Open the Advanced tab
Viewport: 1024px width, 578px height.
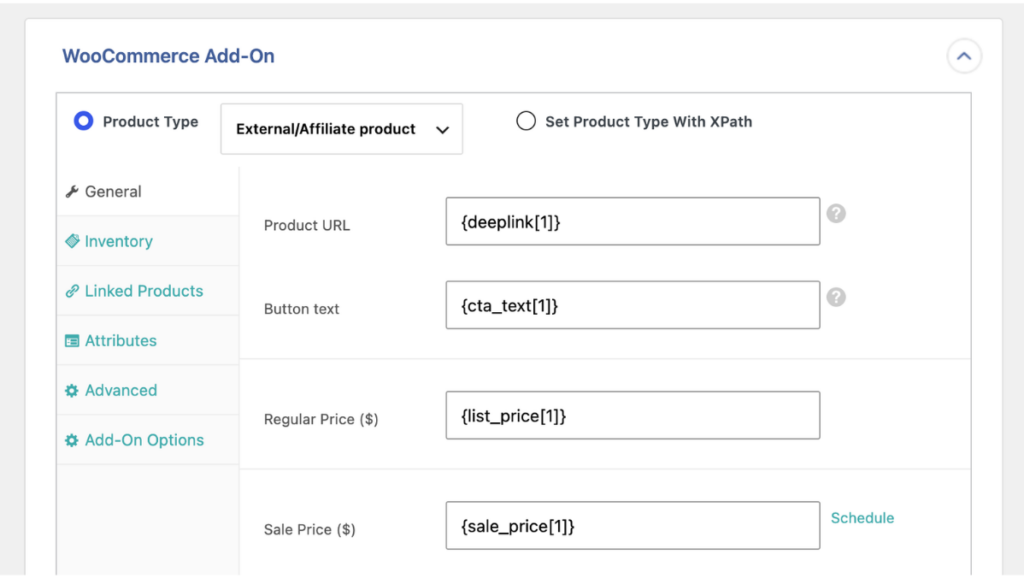click(x=148, y=390)
